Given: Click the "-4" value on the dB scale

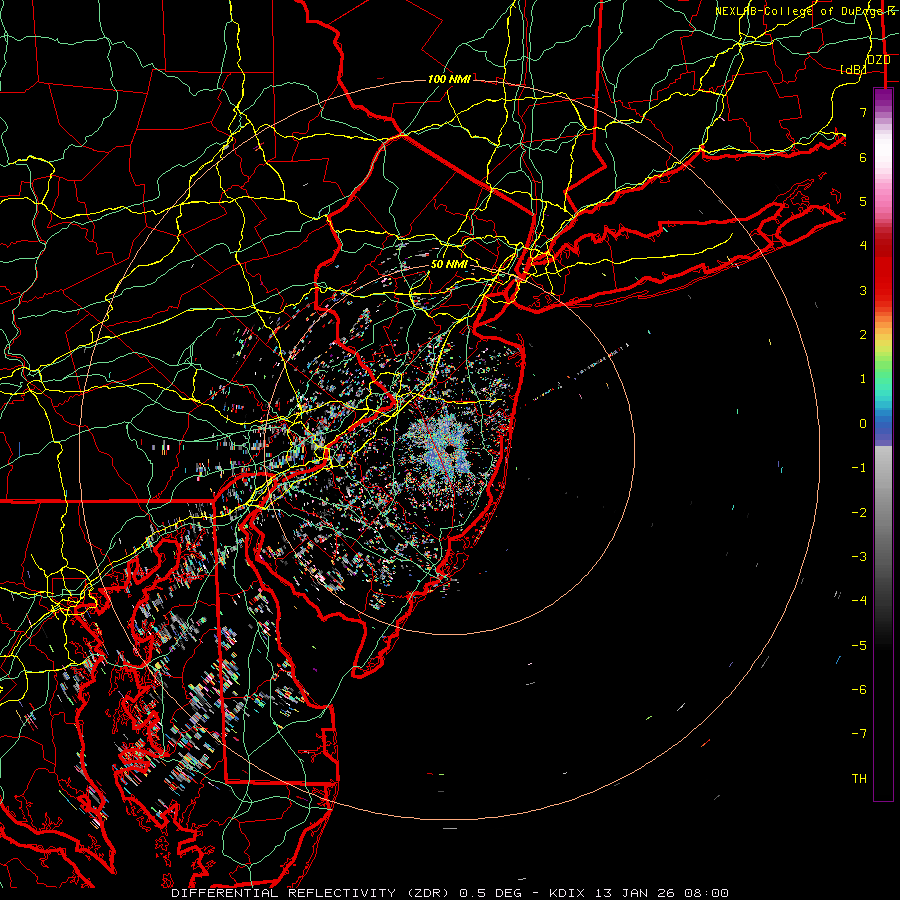Looking at the screenshot, I should coord(859,601).
